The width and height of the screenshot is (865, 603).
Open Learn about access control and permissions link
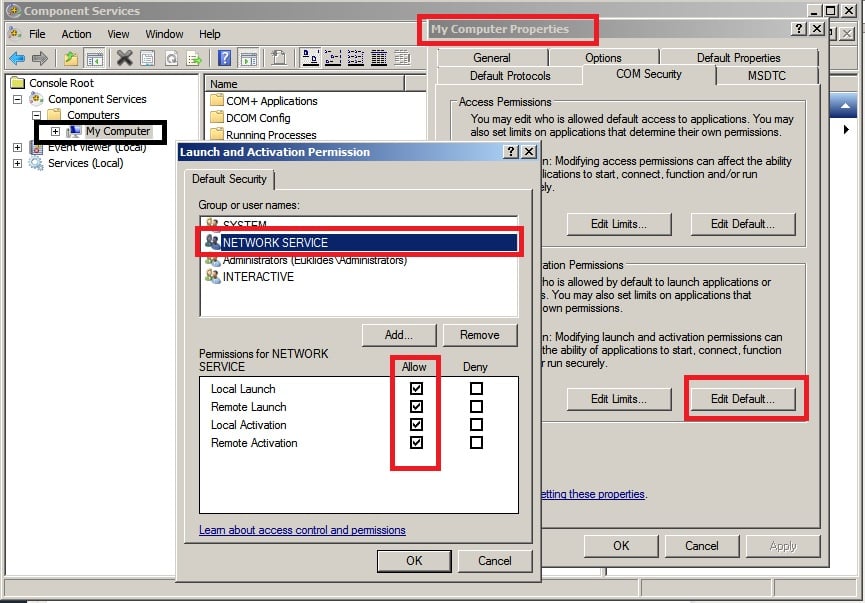pos(302,530)
